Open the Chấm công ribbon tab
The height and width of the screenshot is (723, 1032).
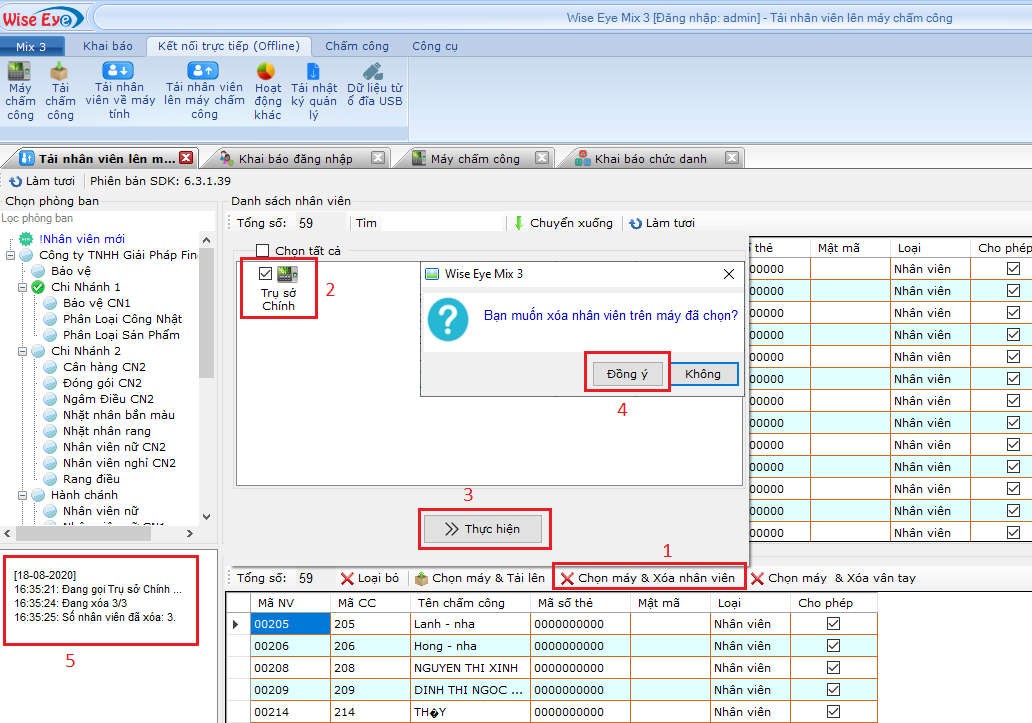pos(356,46)
